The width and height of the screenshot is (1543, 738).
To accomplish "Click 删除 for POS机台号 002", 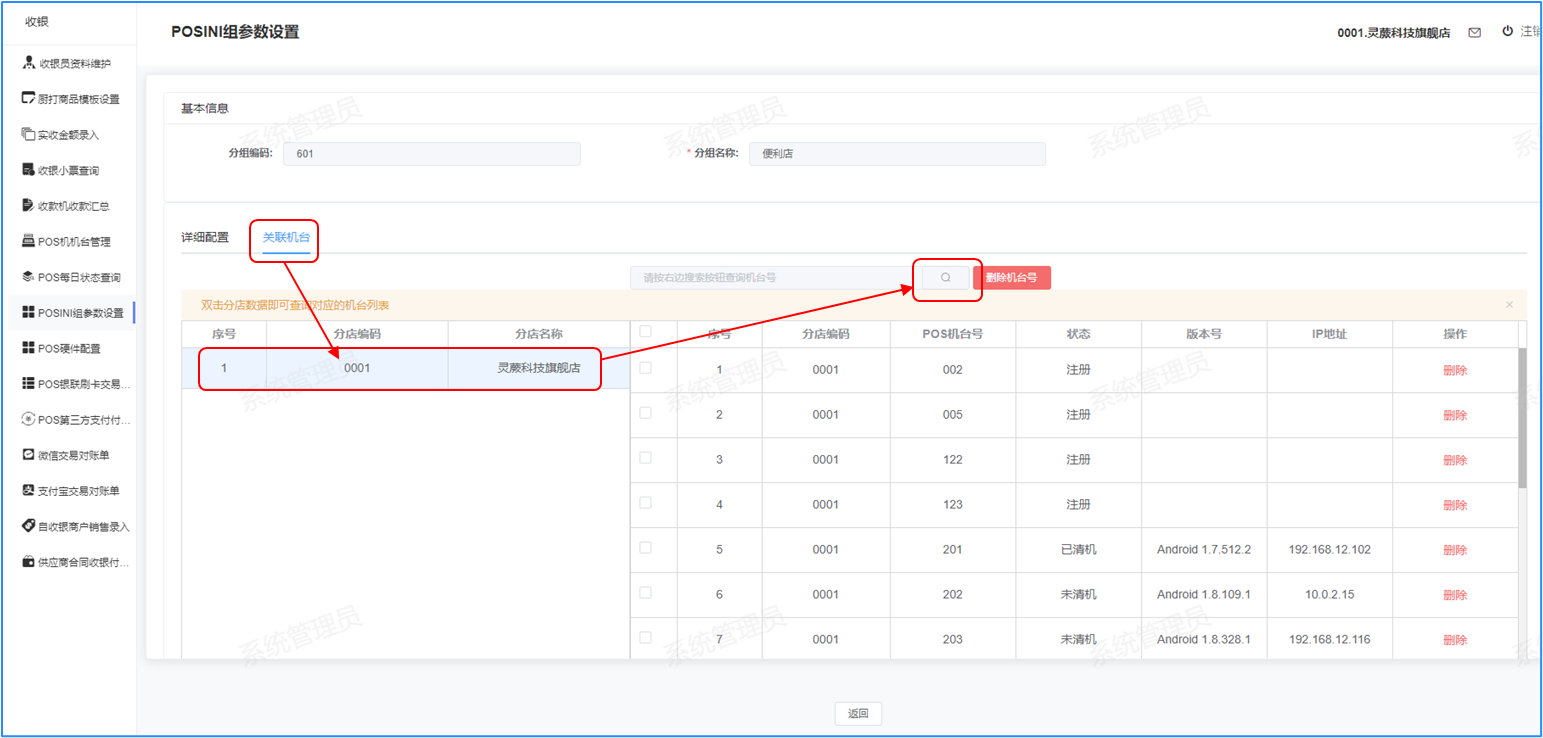I will tap(1455, 370).
